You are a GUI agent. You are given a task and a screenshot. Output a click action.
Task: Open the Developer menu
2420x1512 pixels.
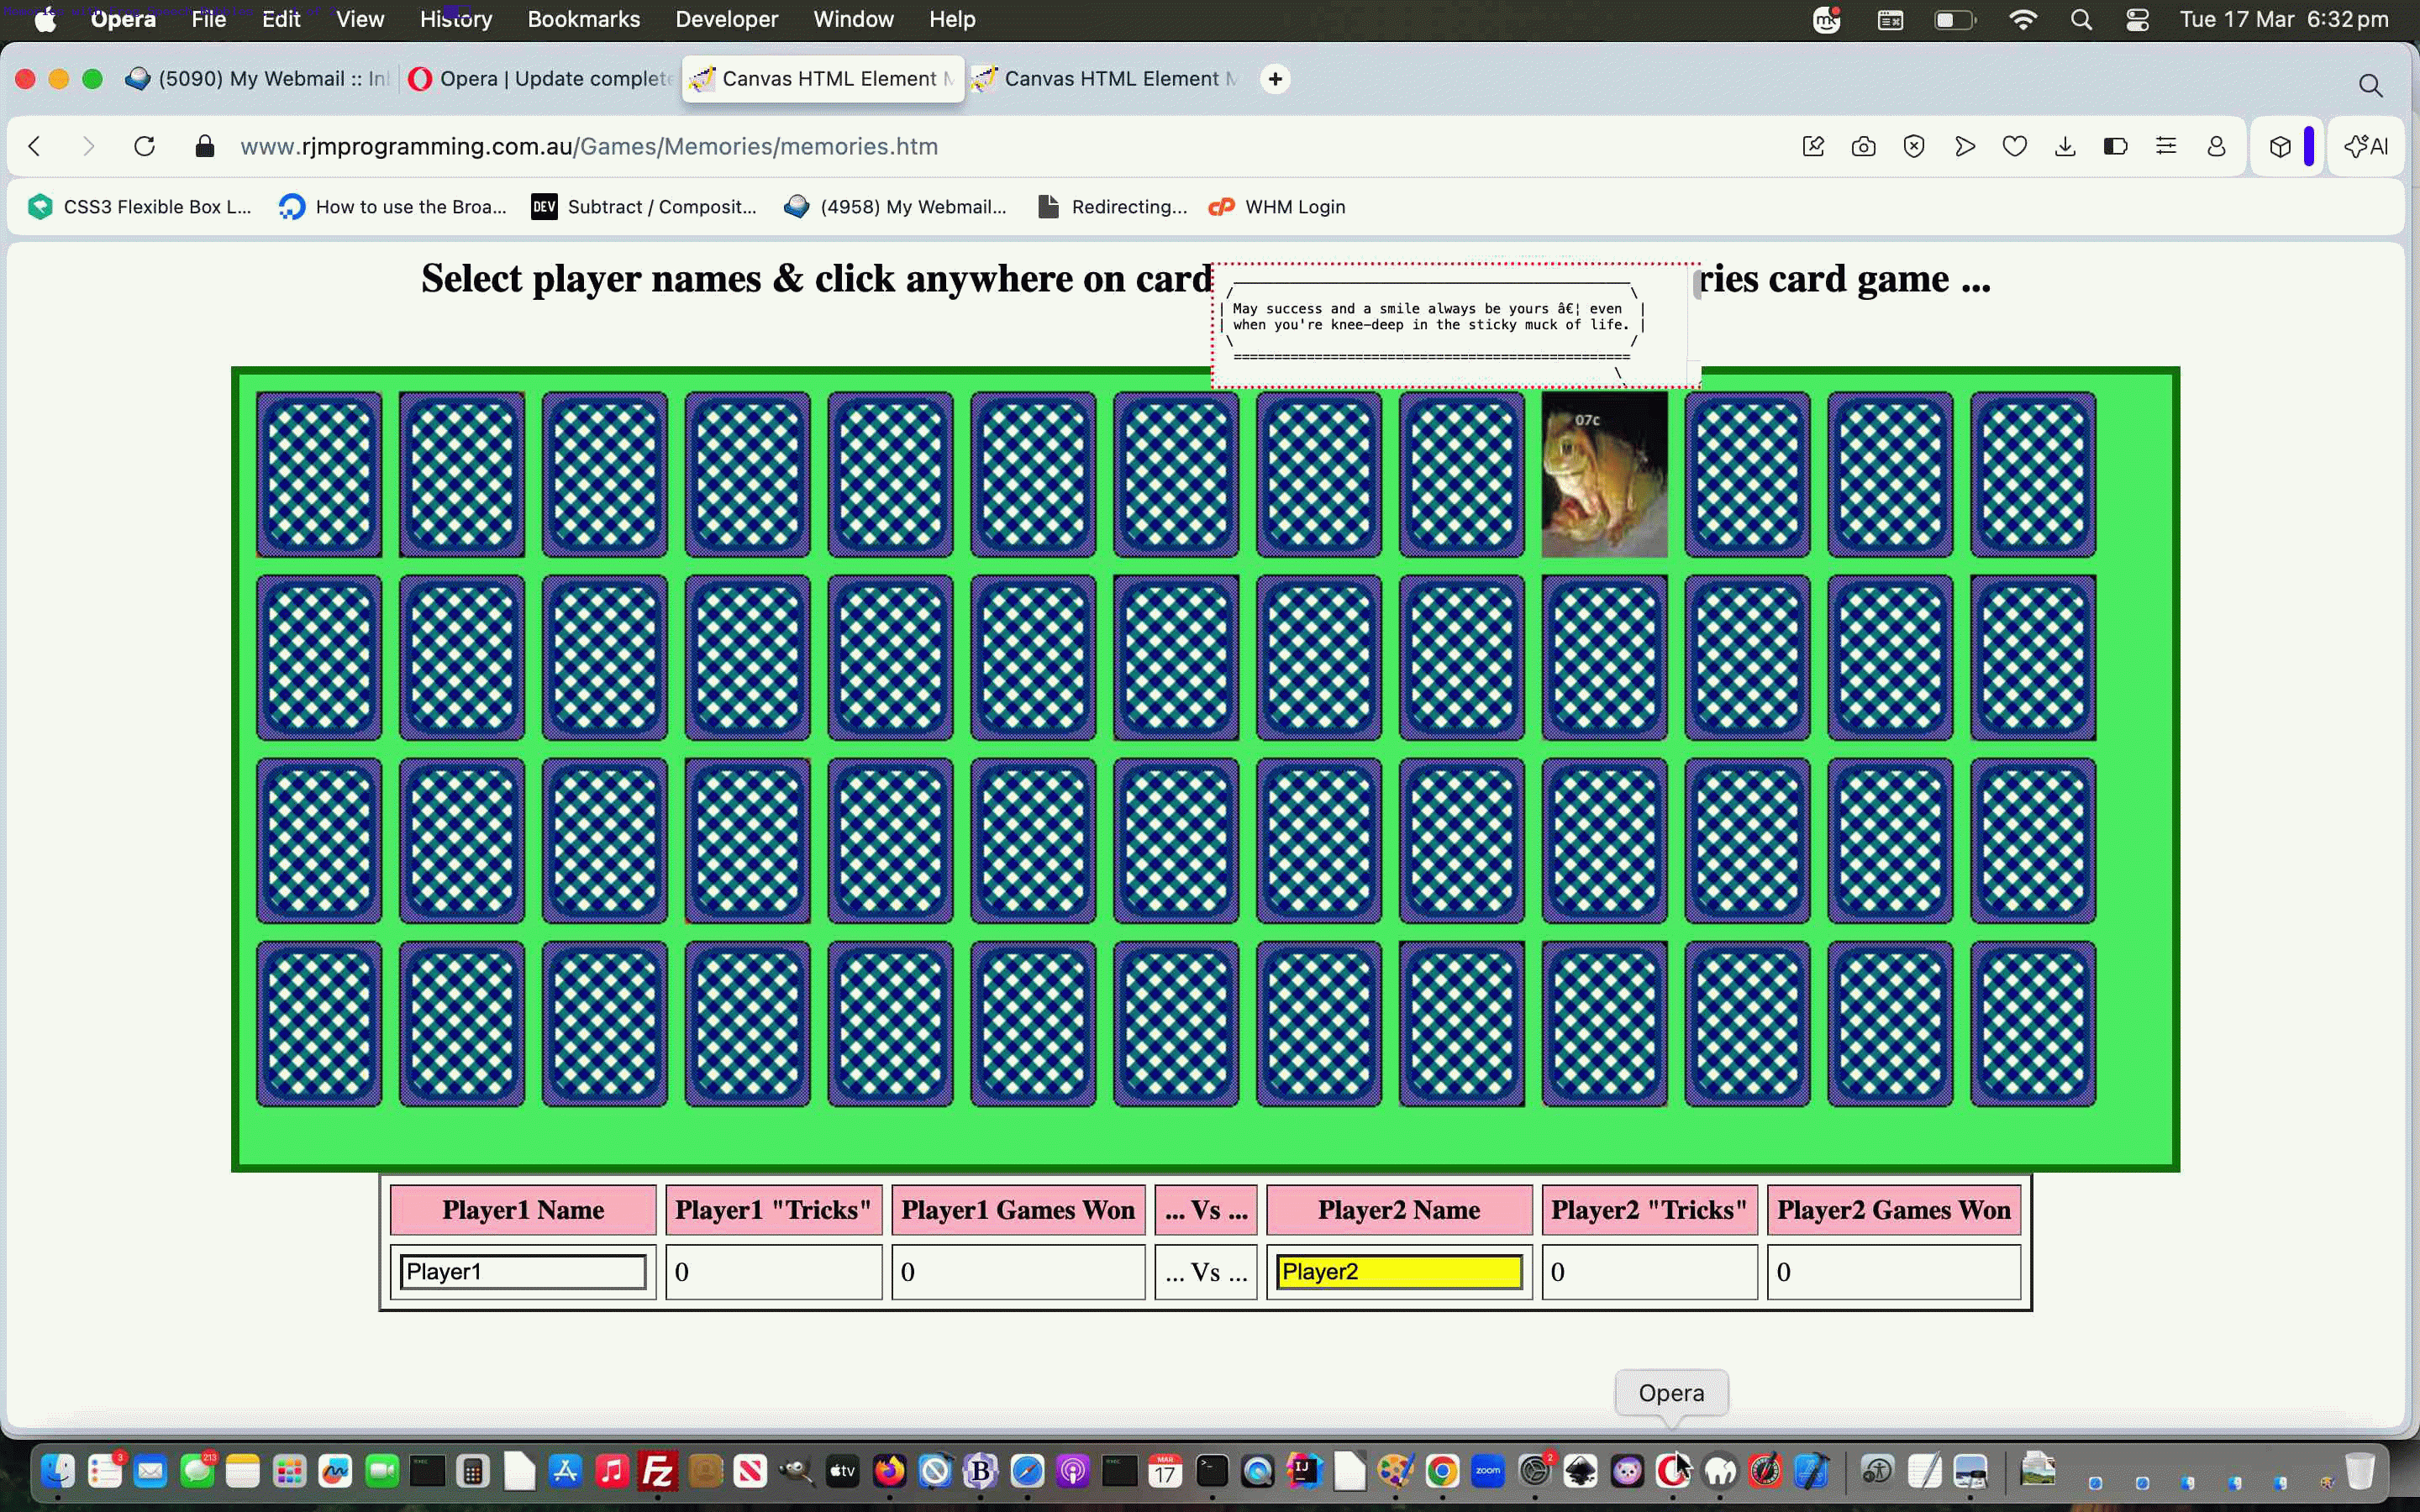point(726,19)
